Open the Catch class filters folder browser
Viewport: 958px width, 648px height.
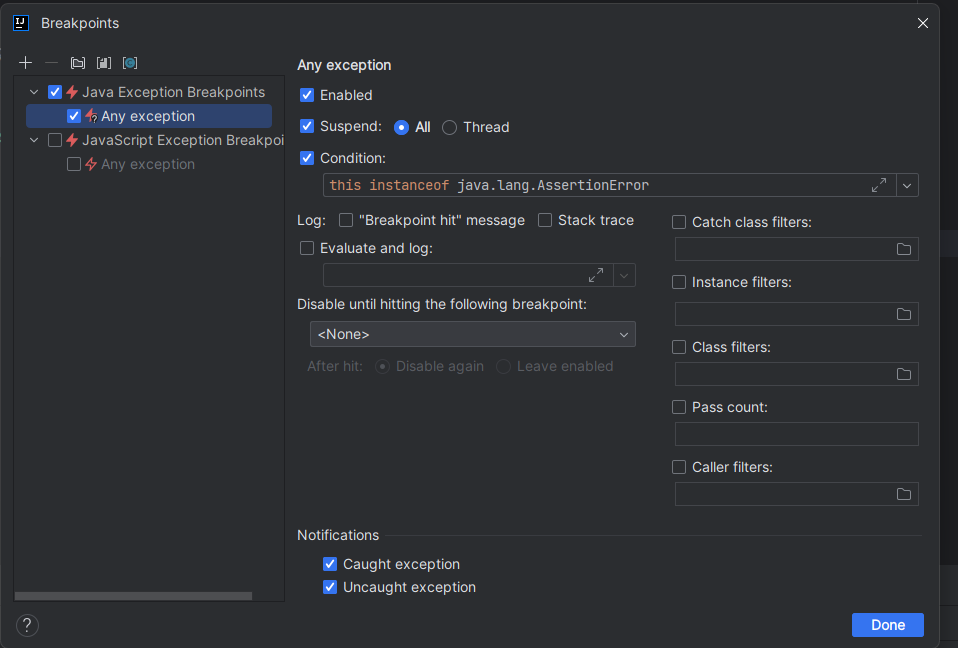(x=904, y=249)
